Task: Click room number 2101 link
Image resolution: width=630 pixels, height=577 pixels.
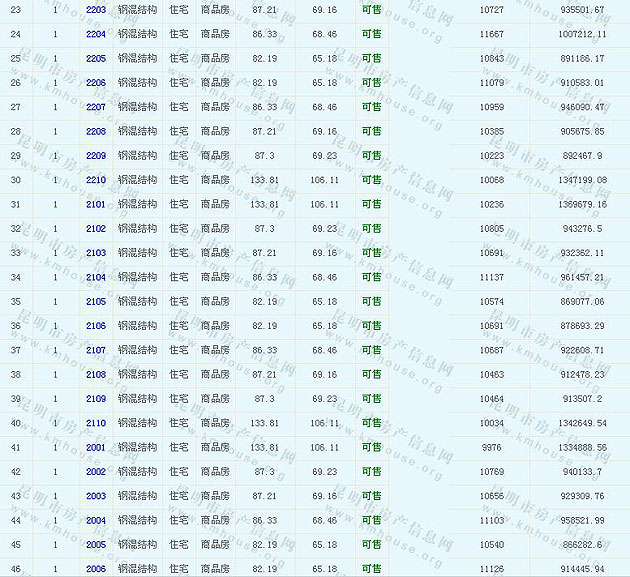Action: (96, 204)
